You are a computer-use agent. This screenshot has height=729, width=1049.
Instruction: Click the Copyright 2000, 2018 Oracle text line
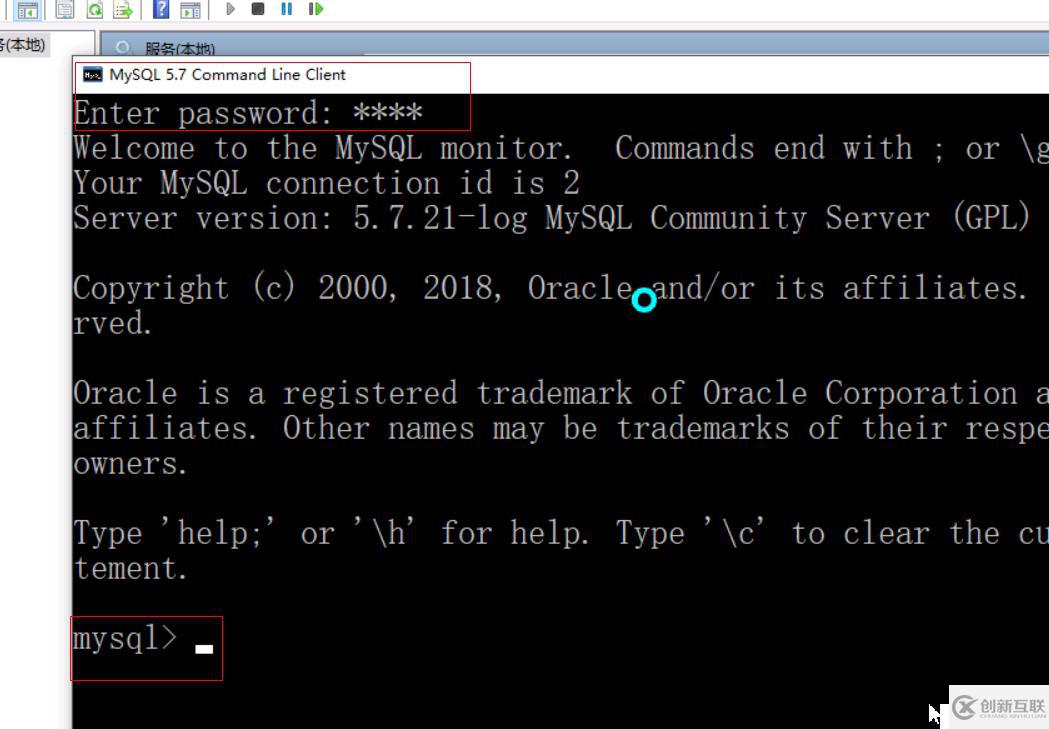coord(550,288)
